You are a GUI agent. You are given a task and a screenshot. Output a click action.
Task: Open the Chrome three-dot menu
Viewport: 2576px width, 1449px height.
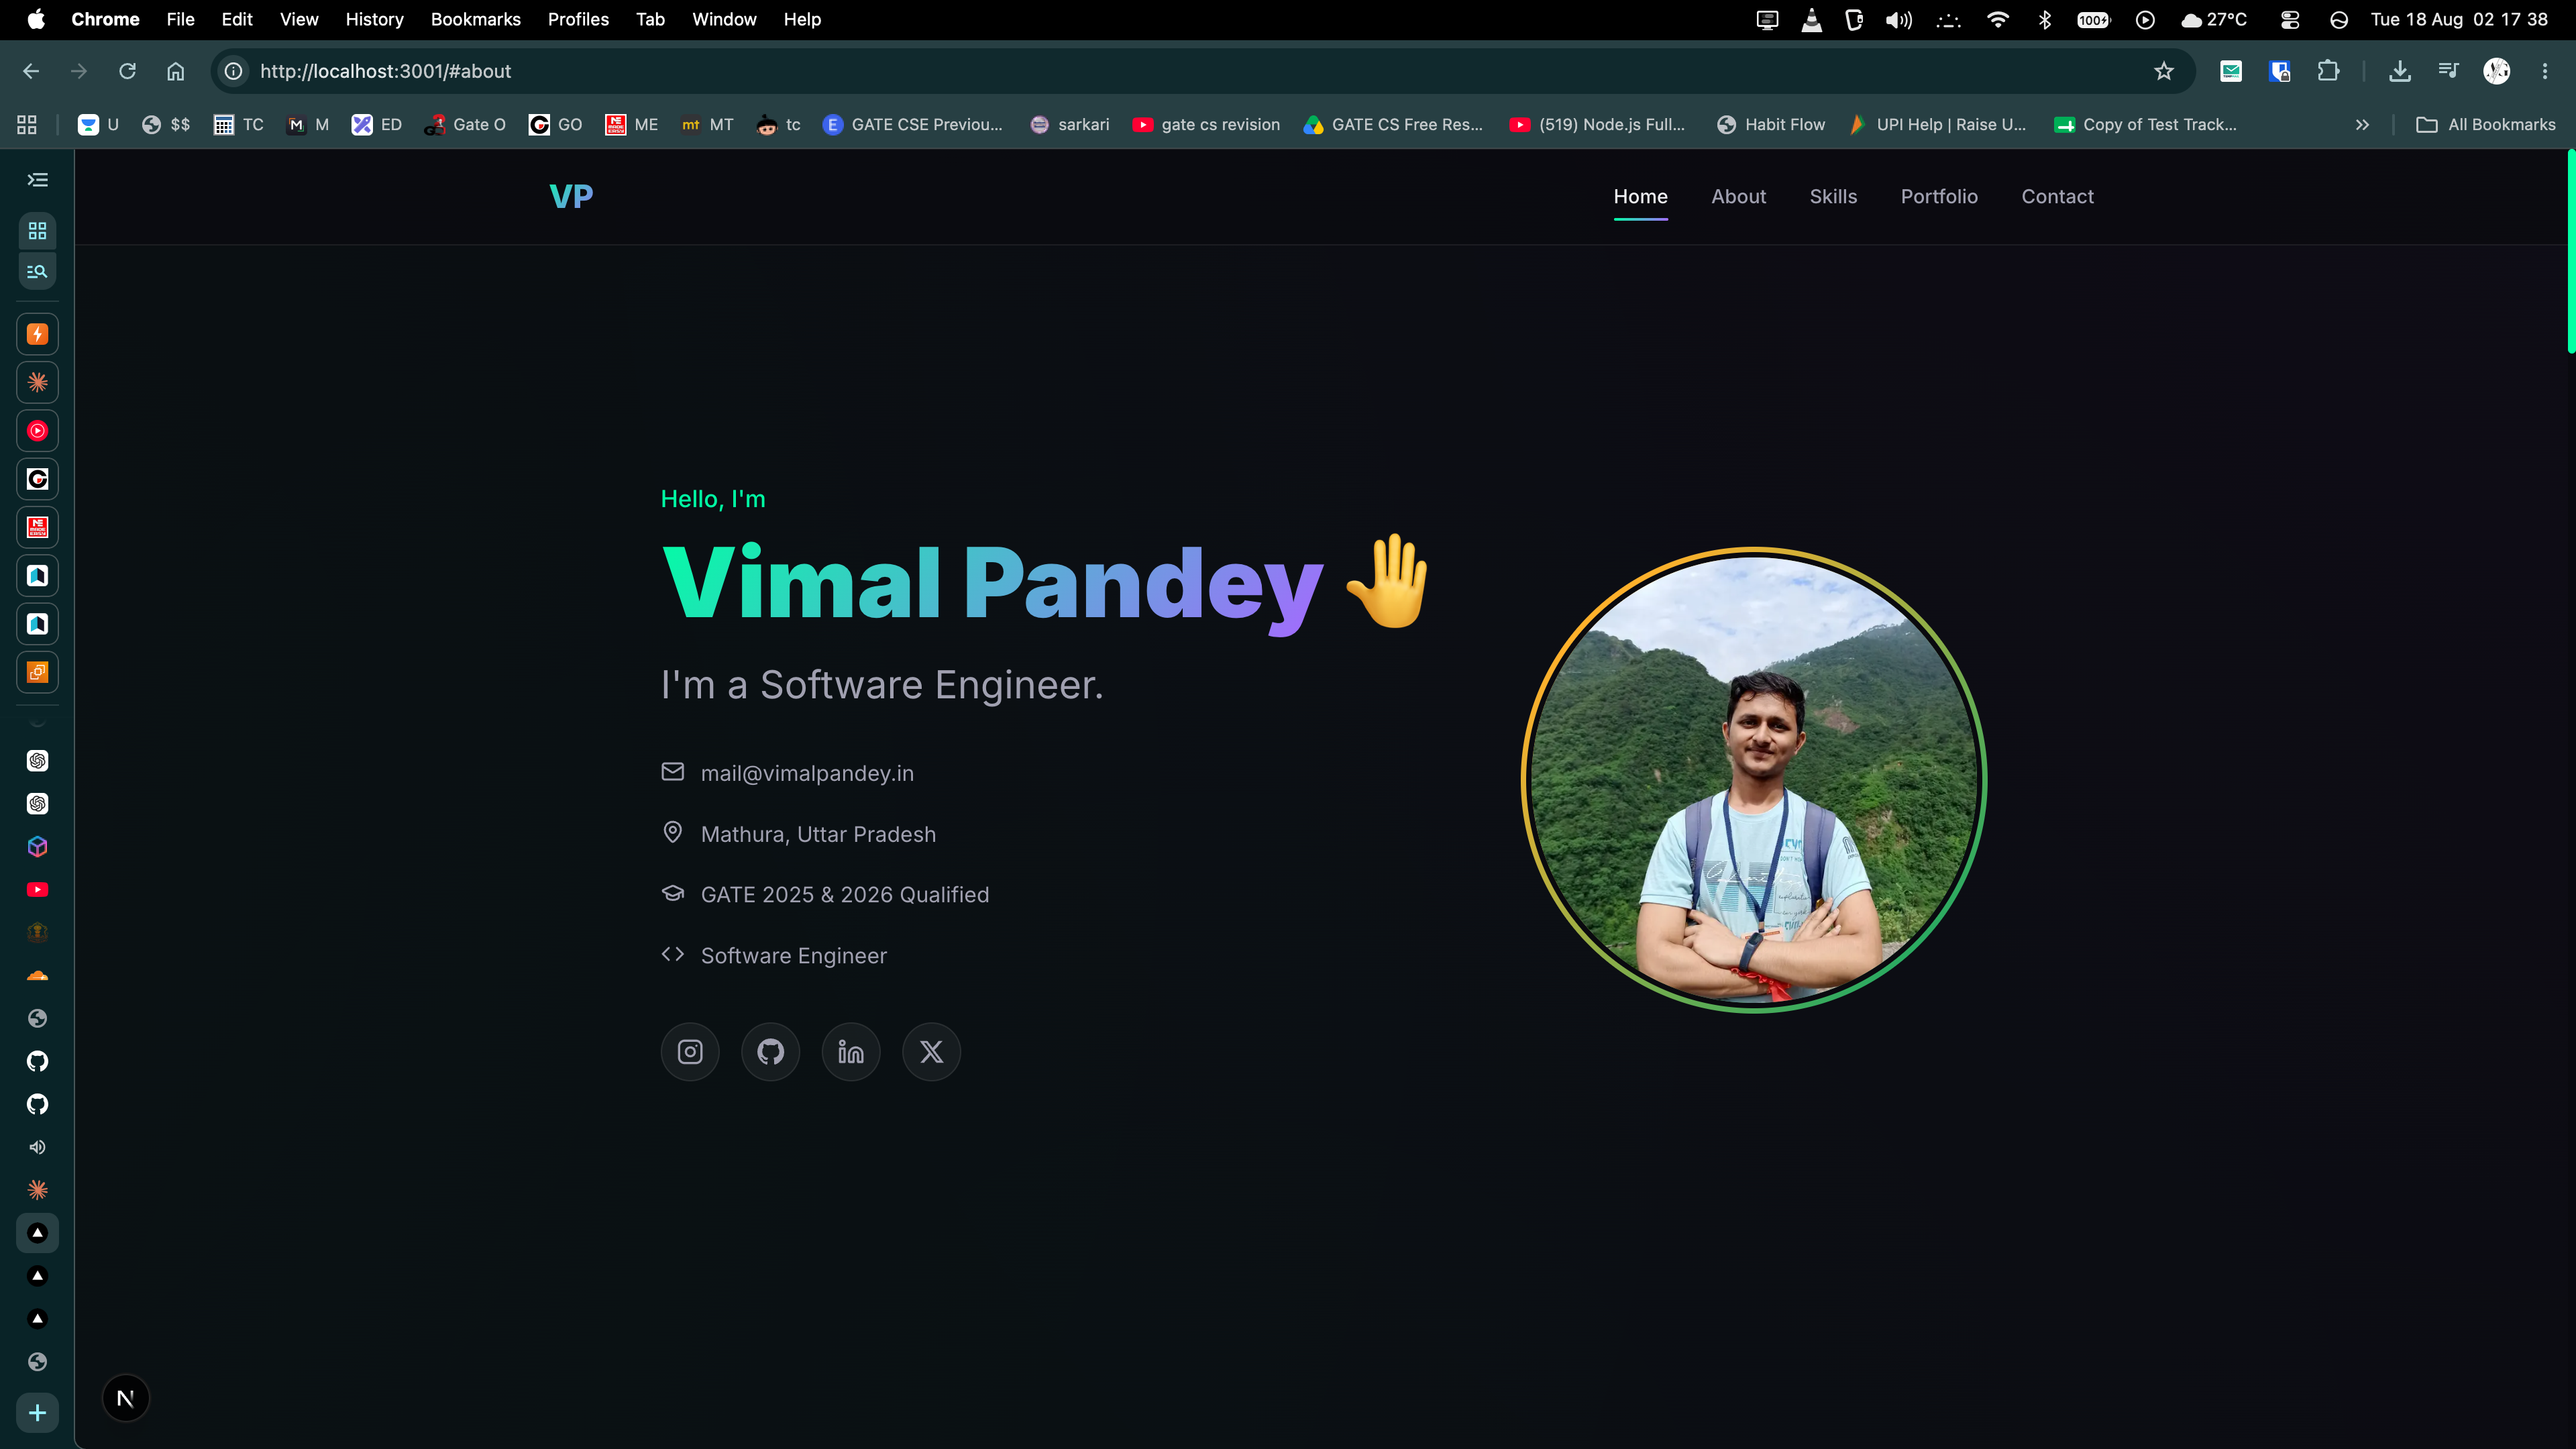(x=2545, y=71)
